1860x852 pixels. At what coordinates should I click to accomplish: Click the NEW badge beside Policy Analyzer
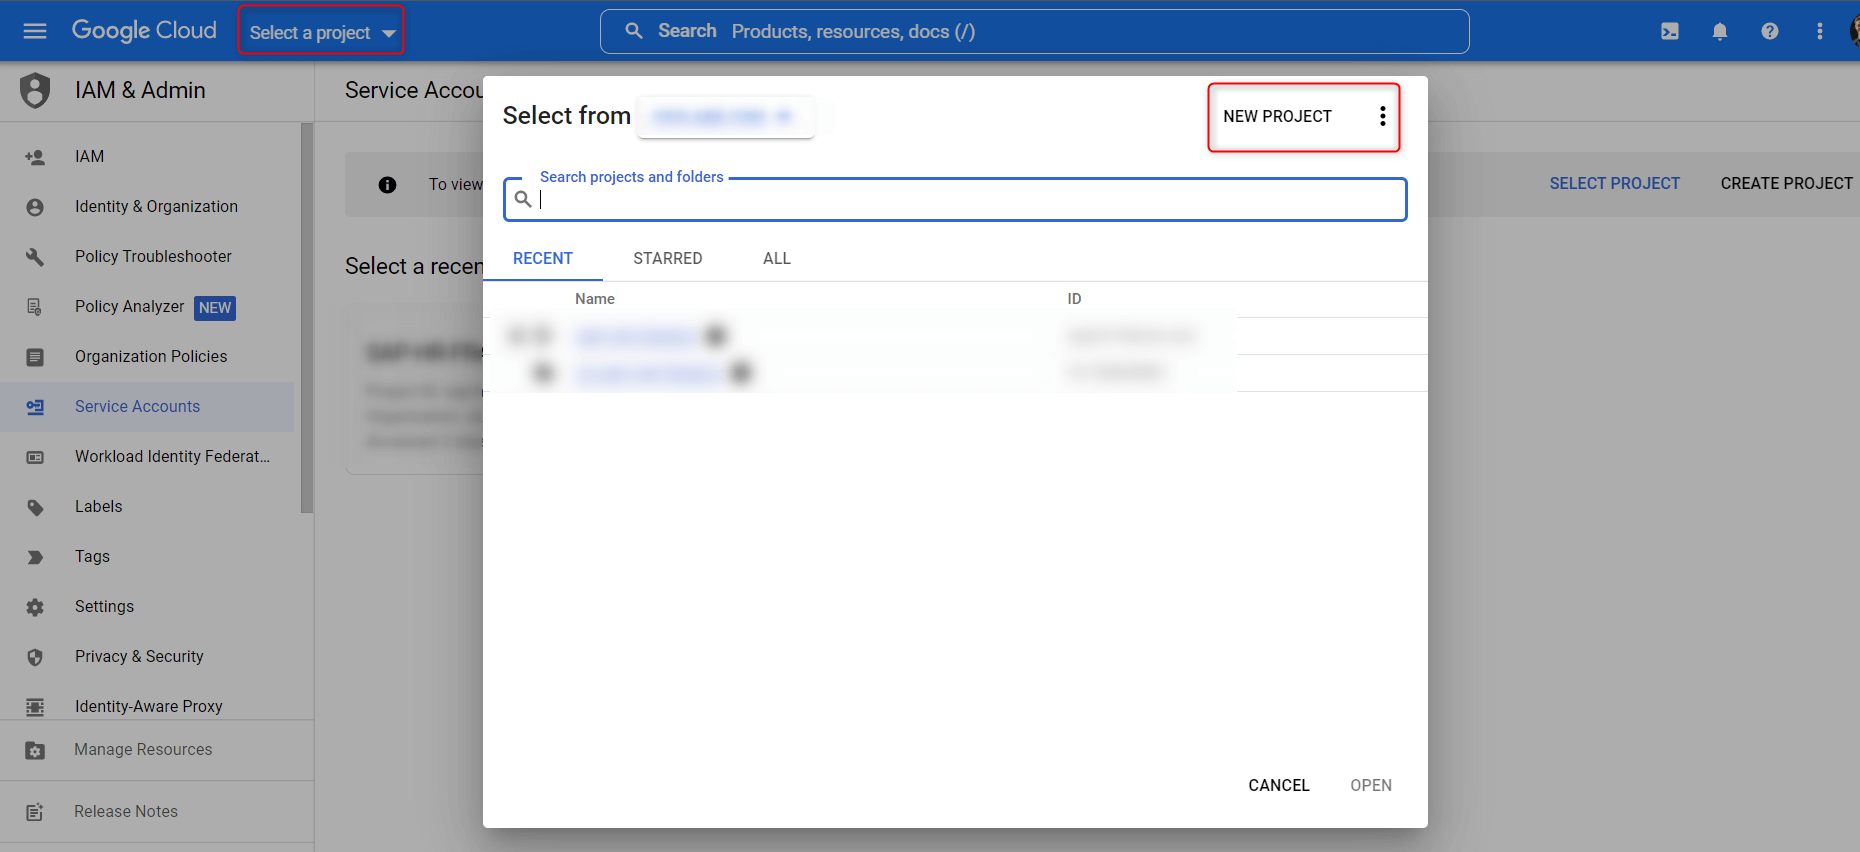pos(215,307)
